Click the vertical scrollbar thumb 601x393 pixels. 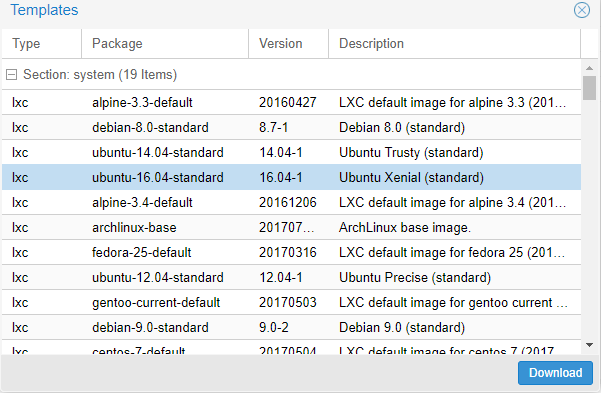click(x=590, y=88)
